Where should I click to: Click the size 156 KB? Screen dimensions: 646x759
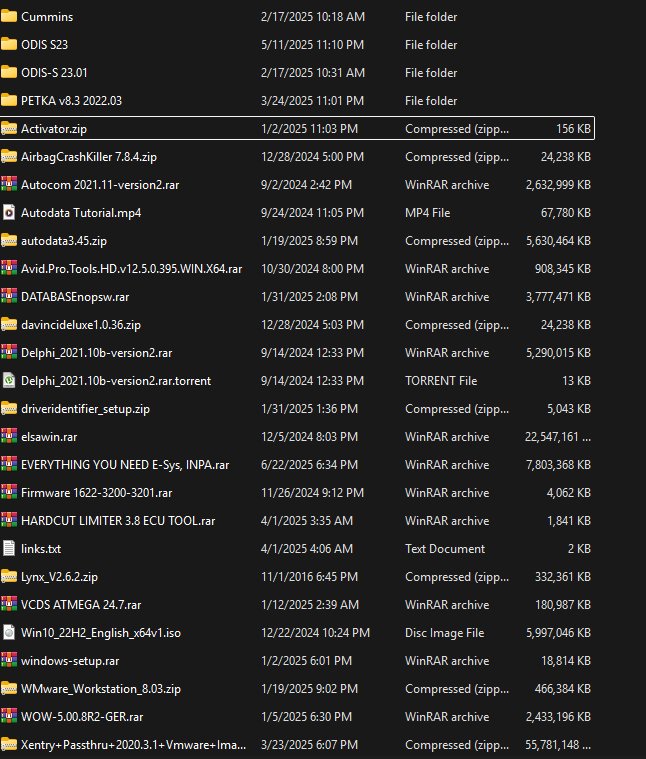point(573,129)
